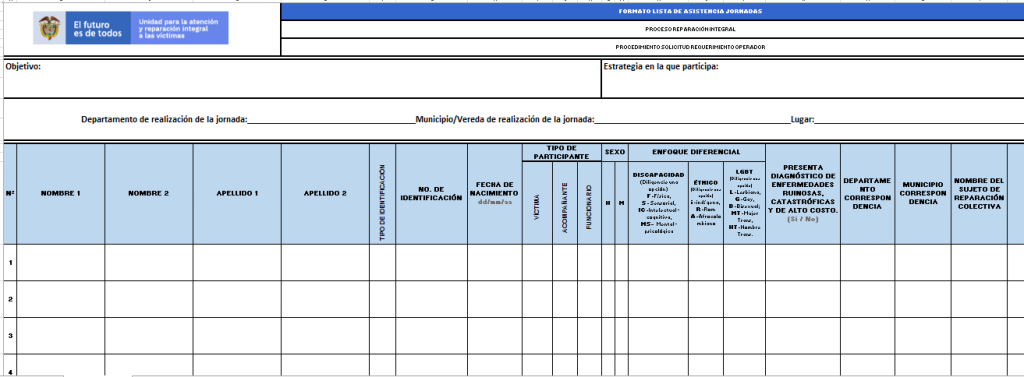The width and height of the screenshot is (1024, 377).
Task: Select the FECHA DE NACIMIENTO header cell
Action: pos(494,194)
